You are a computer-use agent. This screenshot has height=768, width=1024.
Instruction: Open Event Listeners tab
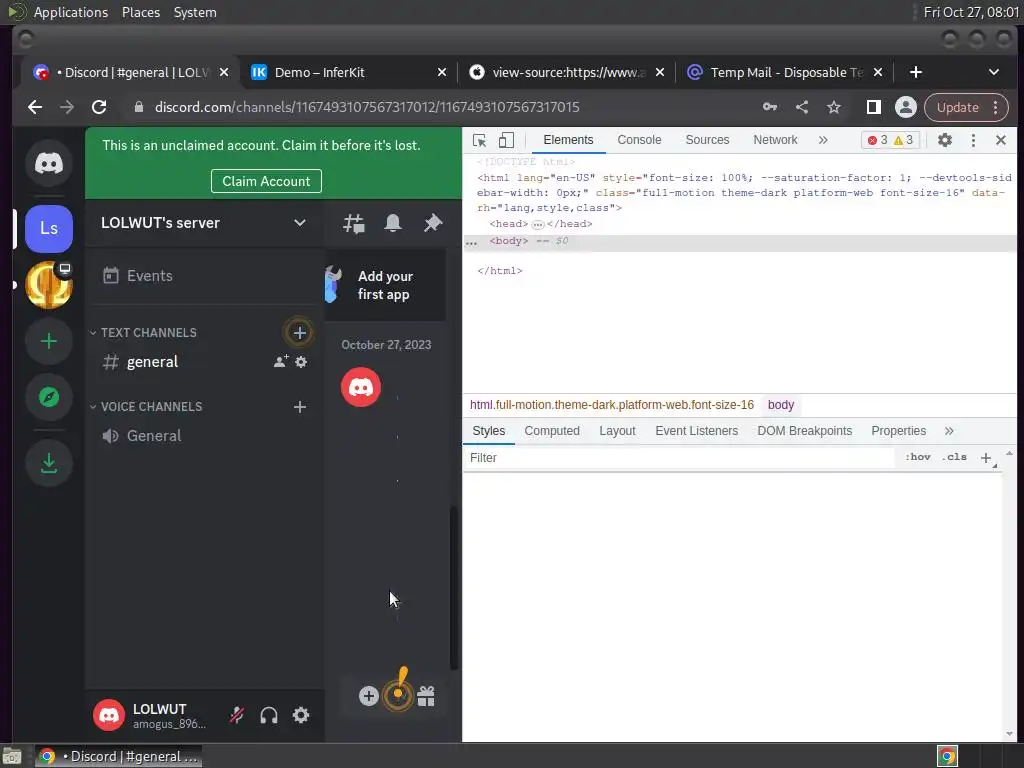(697, 431)
